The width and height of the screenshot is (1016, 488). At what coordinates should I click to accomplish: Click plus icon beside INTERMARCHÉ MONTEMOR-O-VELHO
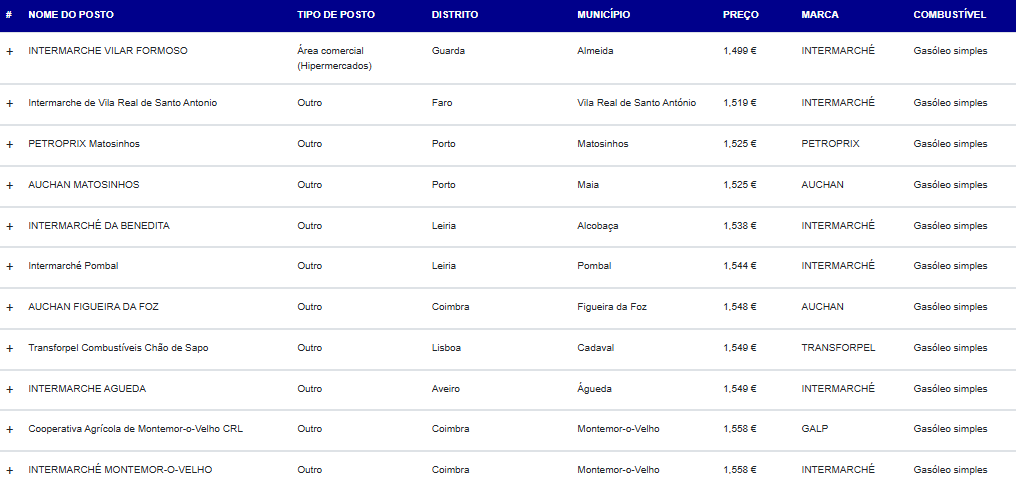click(9, 471)
